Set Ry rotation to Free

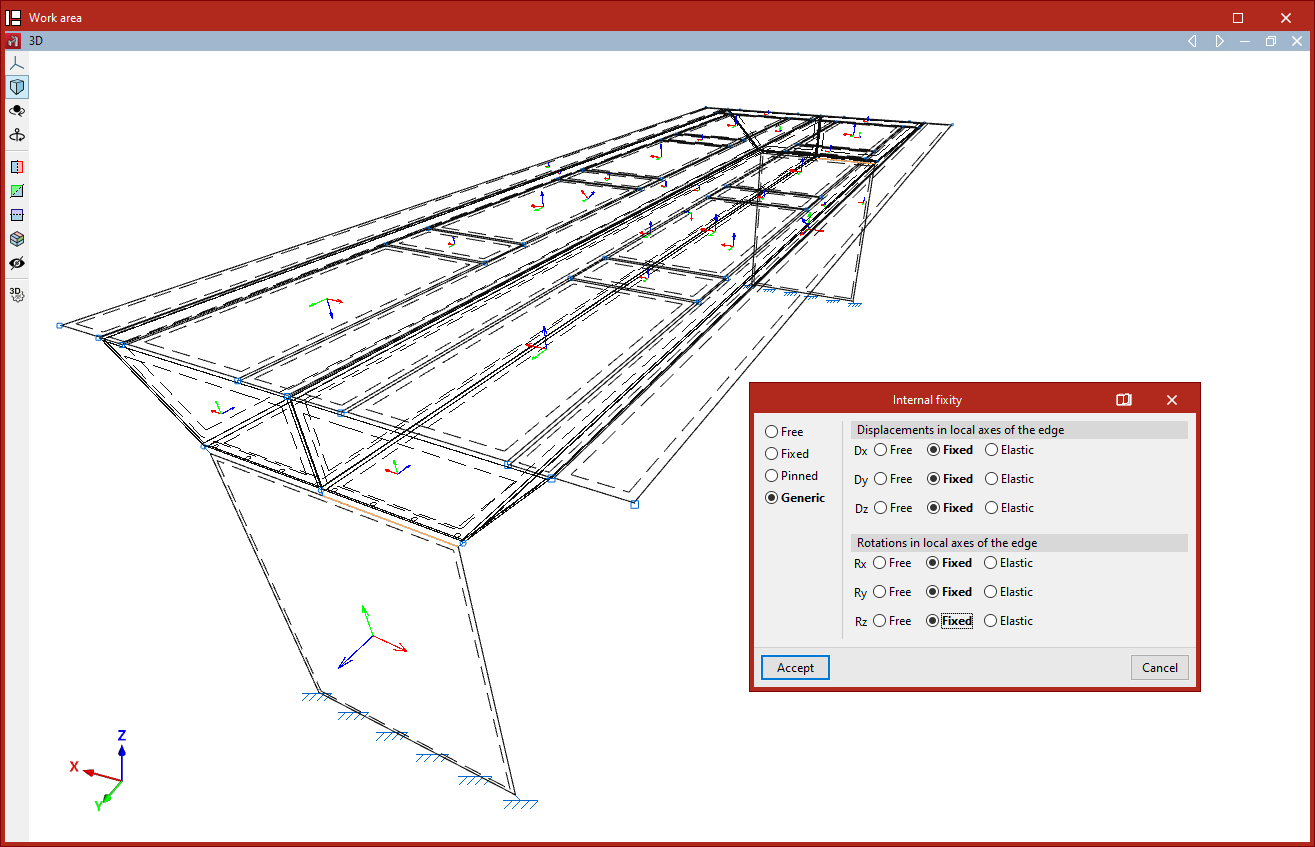click(x=892, y=592)
